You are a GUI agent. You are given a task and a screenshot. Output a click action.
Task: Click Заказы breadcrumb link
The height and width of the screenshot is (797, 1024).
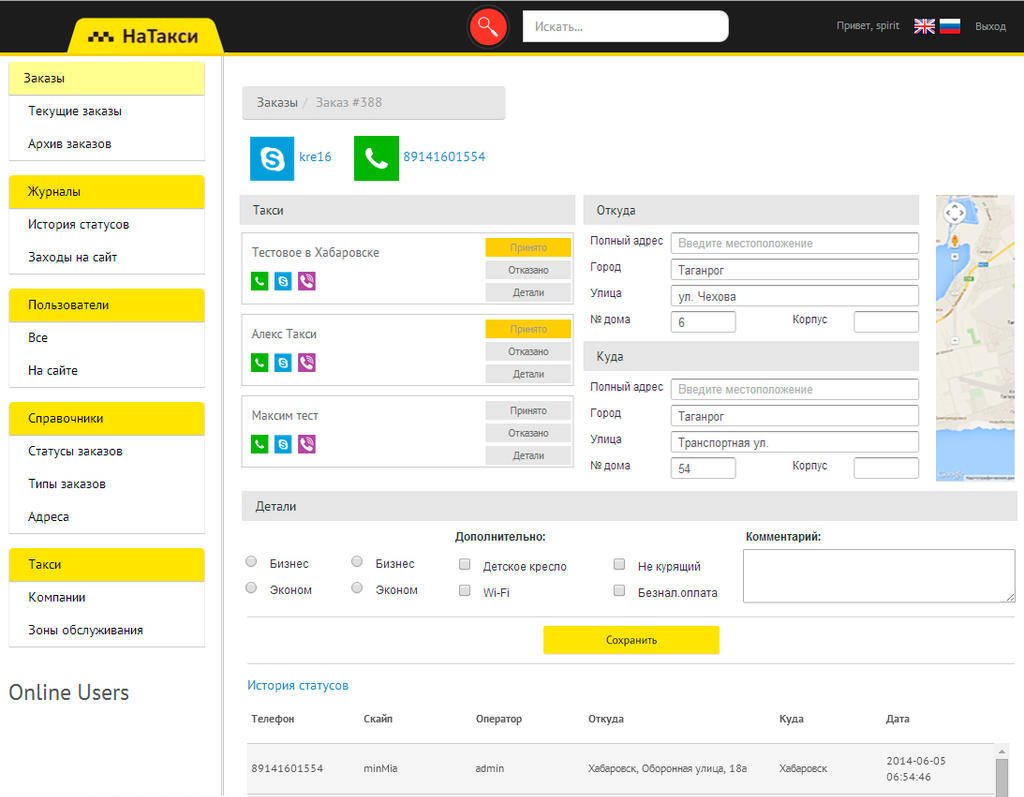pos(277,103)
